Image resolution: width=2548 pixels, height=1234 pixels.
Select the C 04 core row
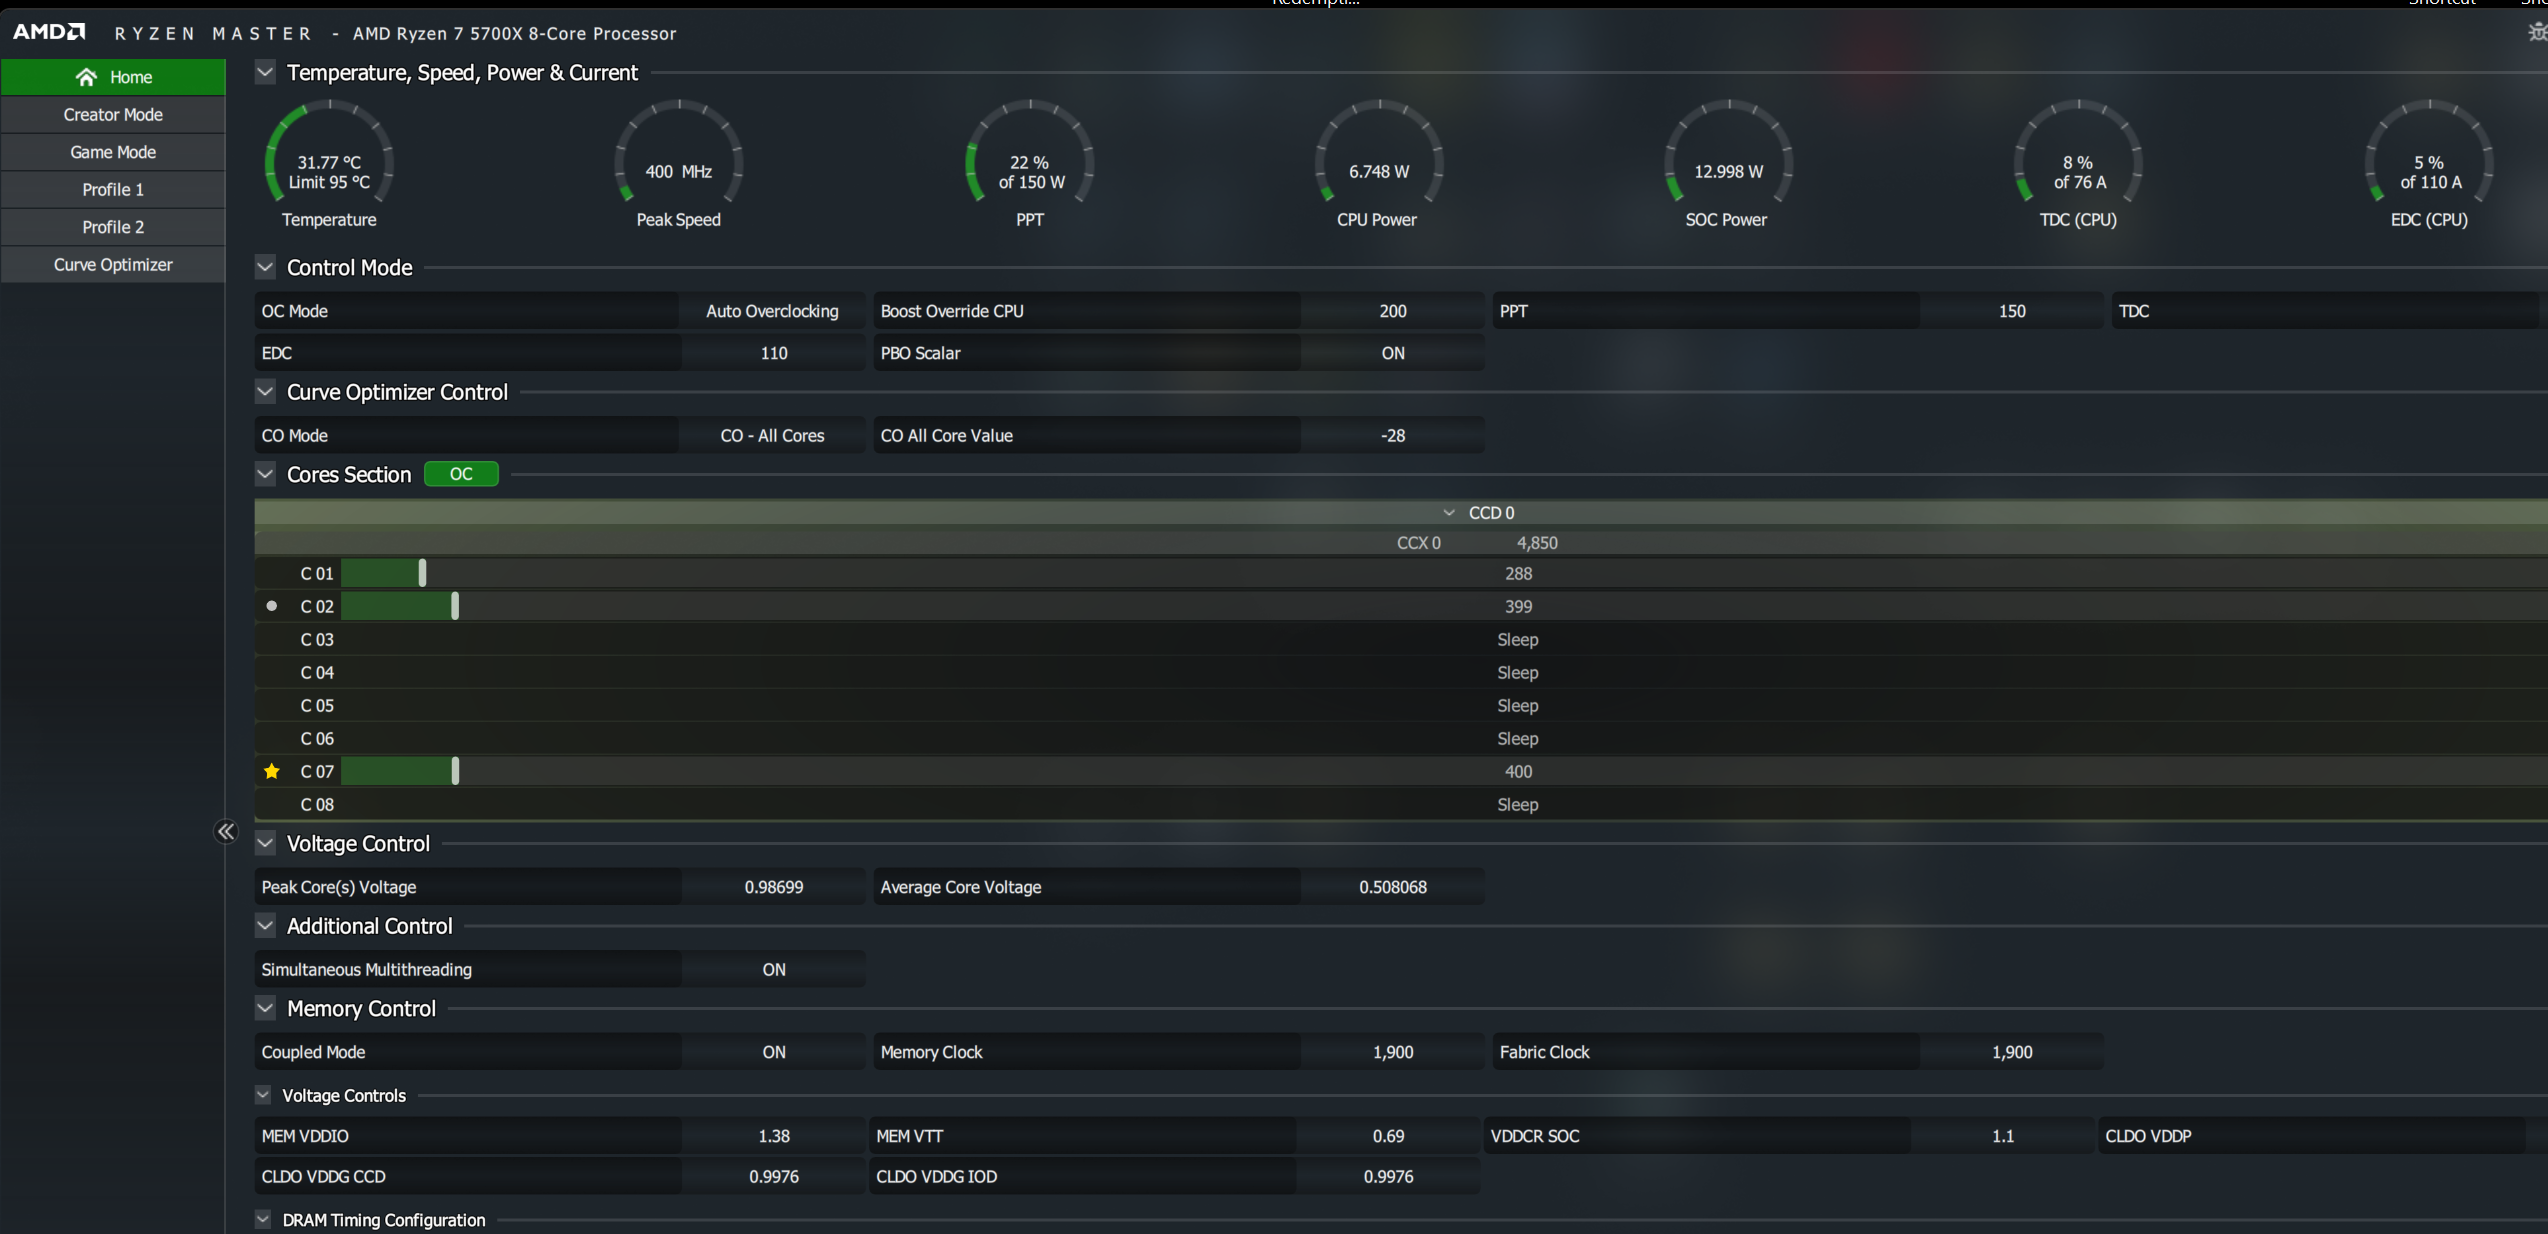1400,672
